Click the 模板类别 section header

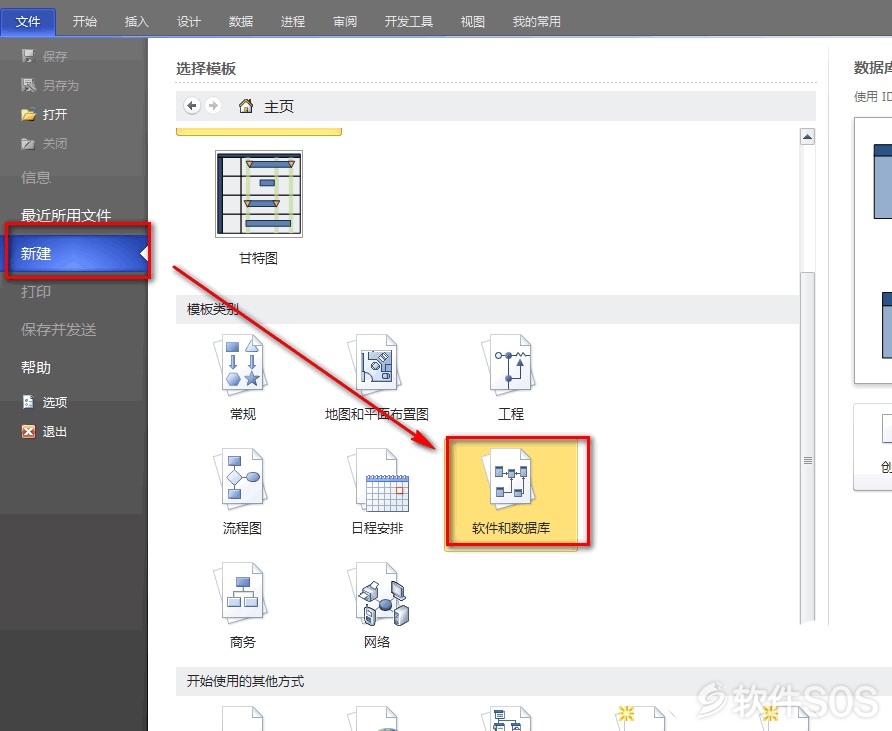point(488,309)
